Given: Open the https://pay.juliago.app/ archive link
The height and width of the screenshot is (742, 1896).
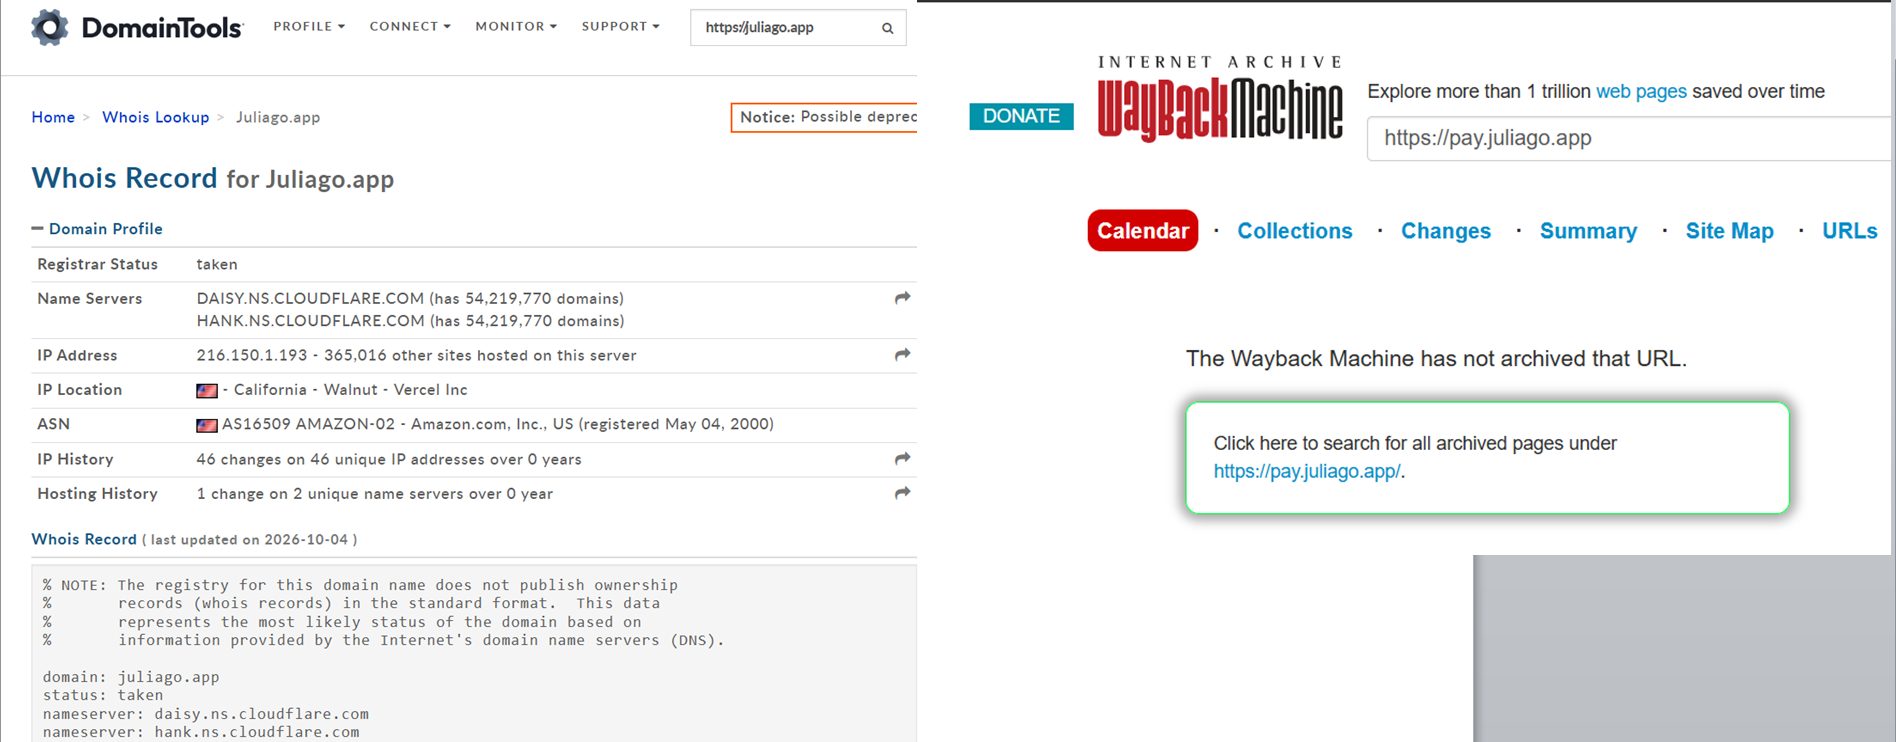Looking at the screenshot, I should 1307,471.
